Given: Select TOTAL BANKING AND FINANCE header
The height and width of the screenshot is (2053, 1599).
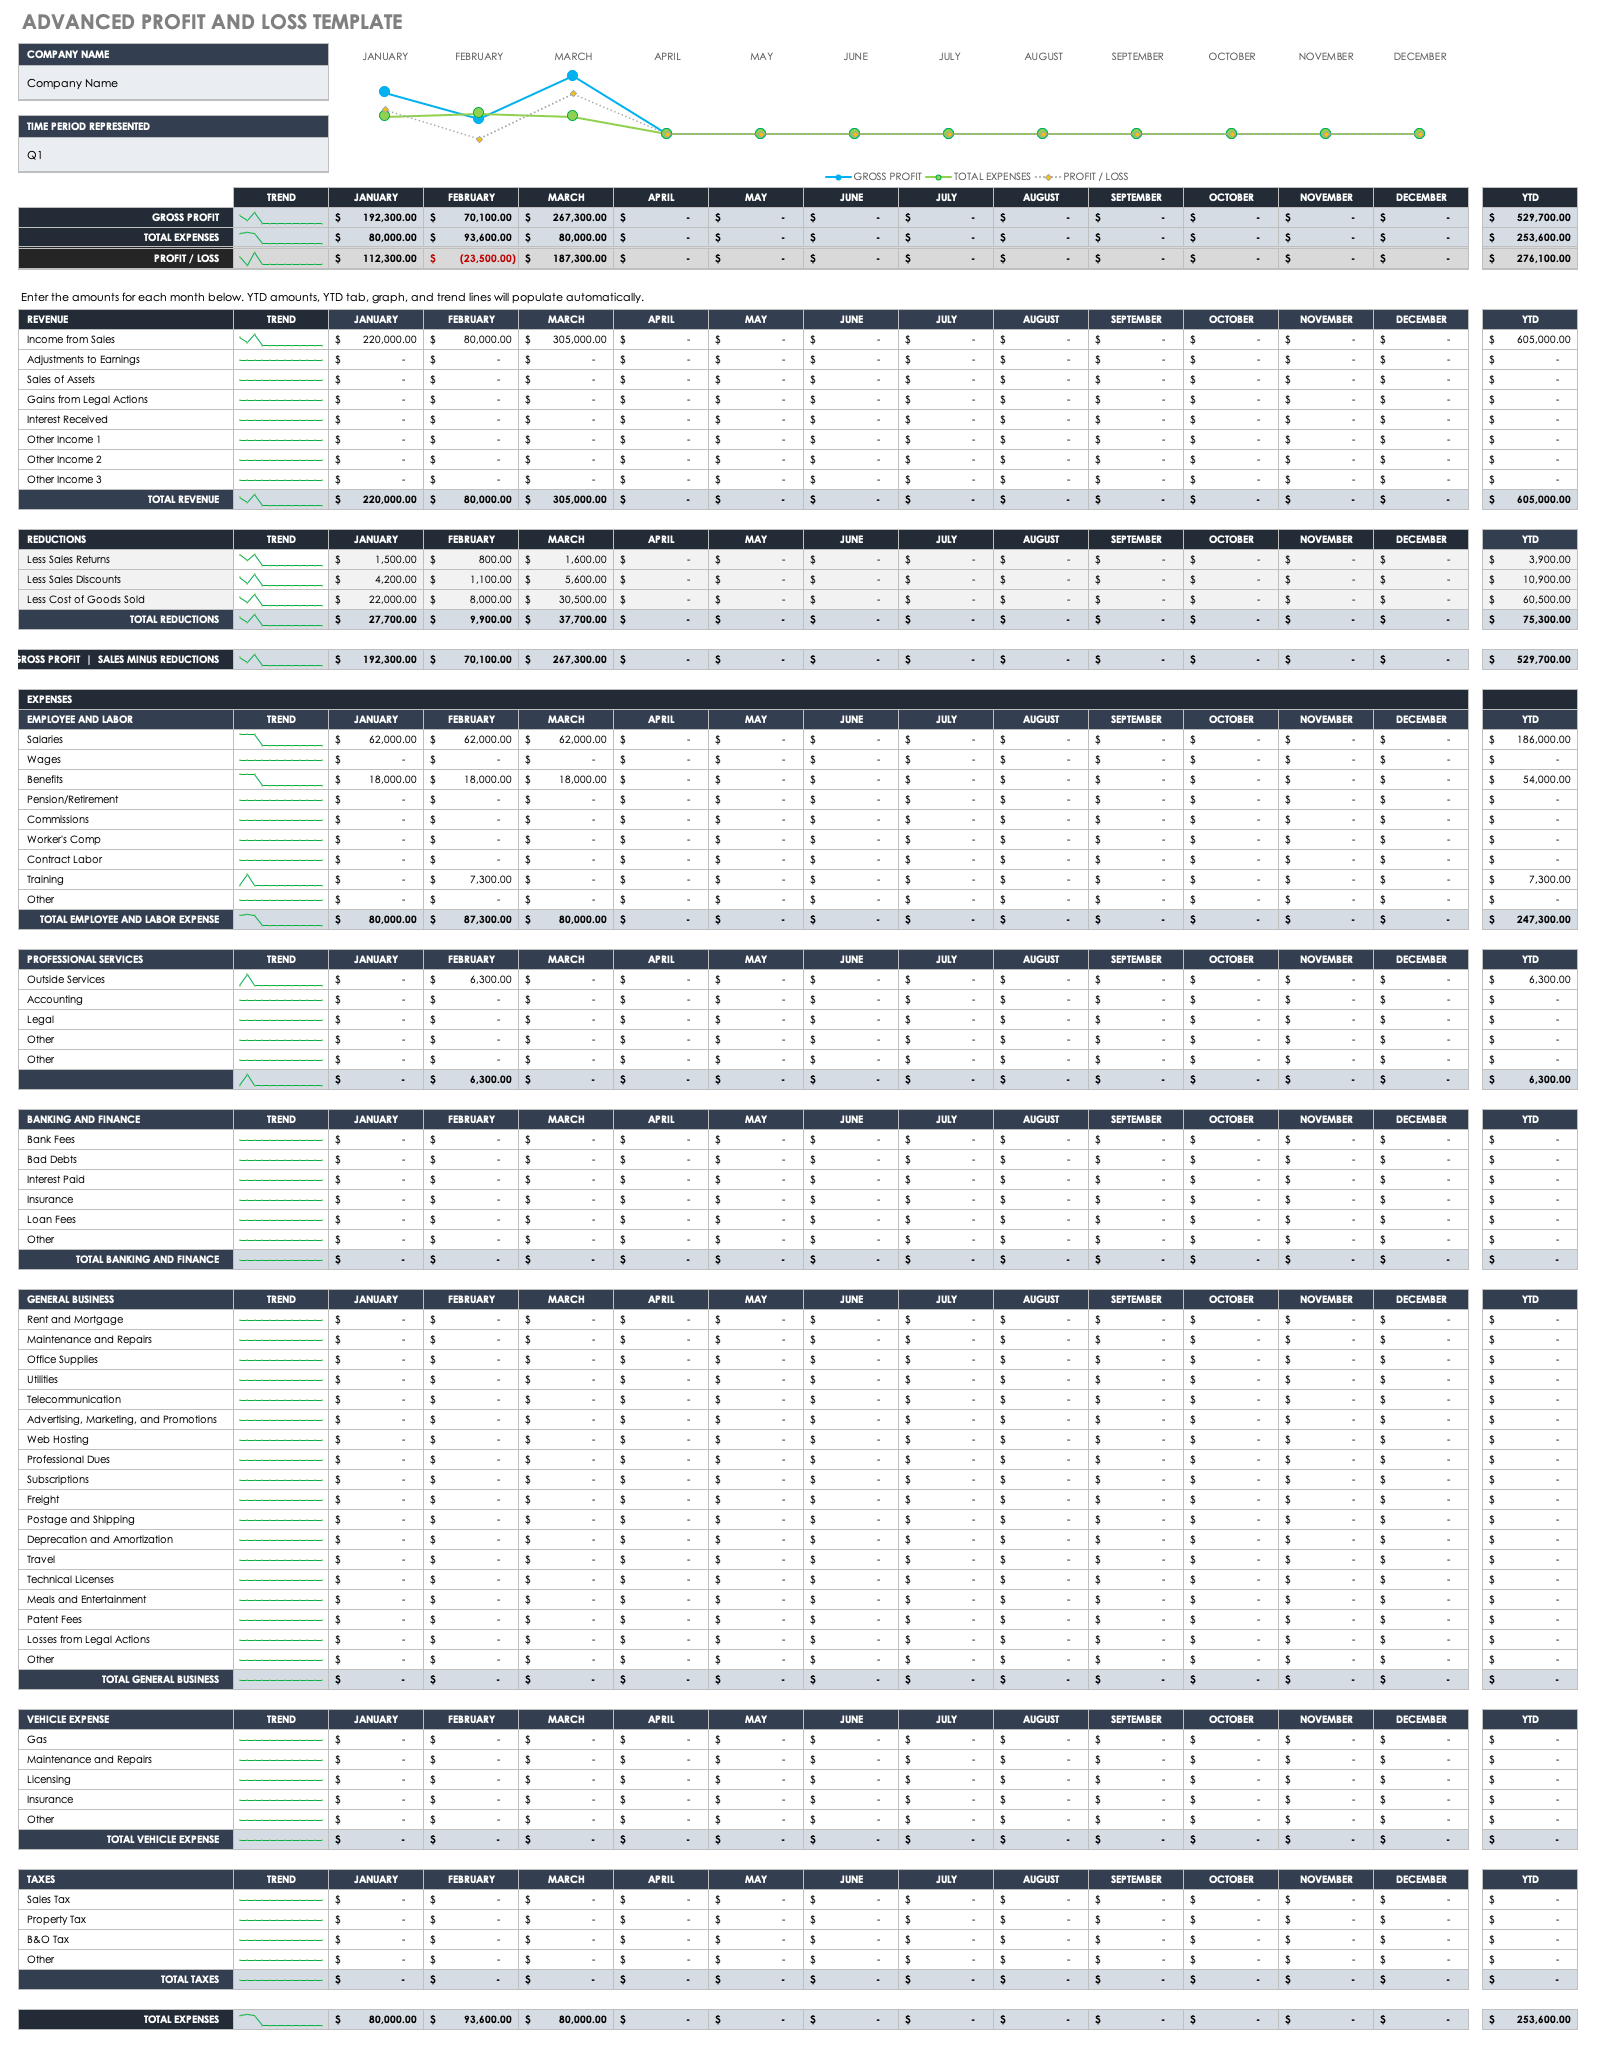Looking at the screenshot, I should click(126, 1259).
